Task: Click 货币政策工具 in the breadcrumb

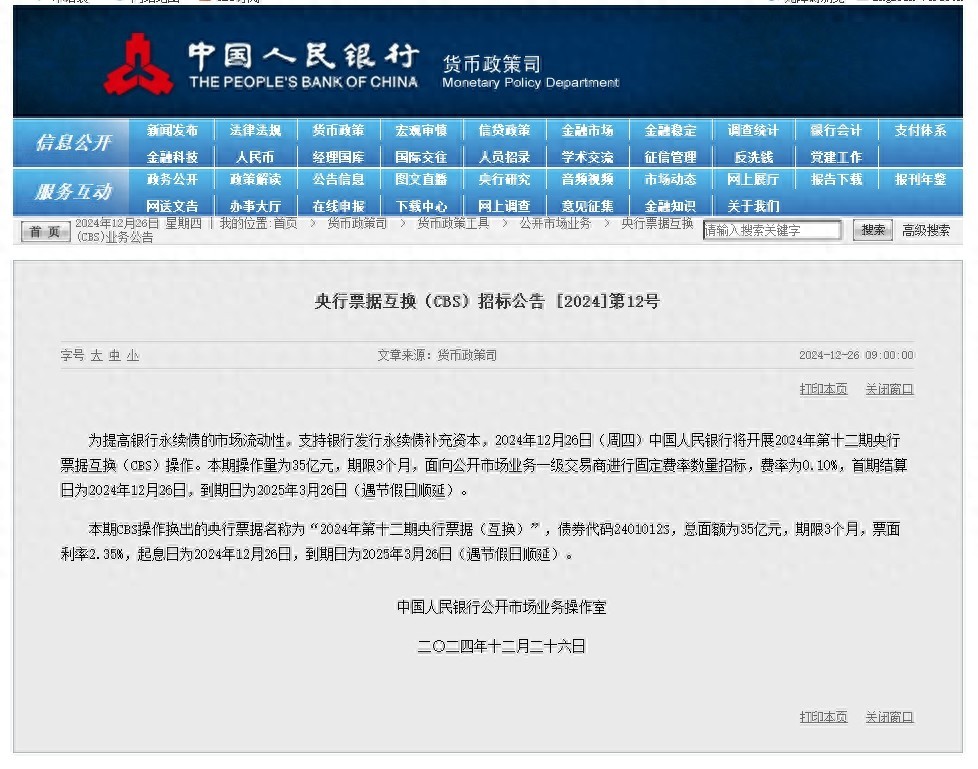Action: 453,223
